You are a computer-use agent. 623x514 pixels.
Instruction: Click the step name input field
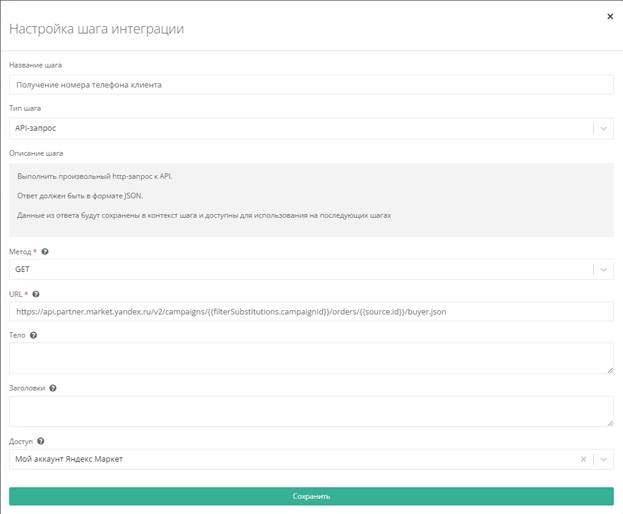pos(311,85)
